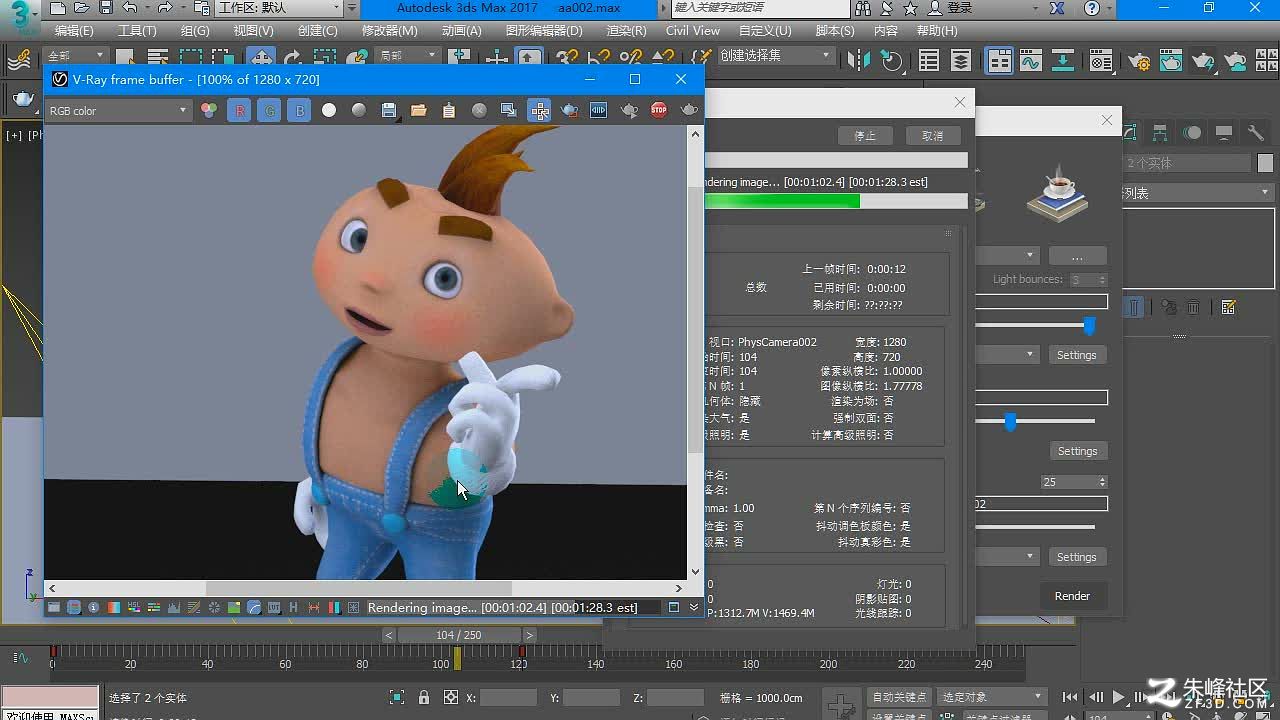Click the green rendering progress bar
This screenshot has width=1280, height=720.
pos(782,201)
